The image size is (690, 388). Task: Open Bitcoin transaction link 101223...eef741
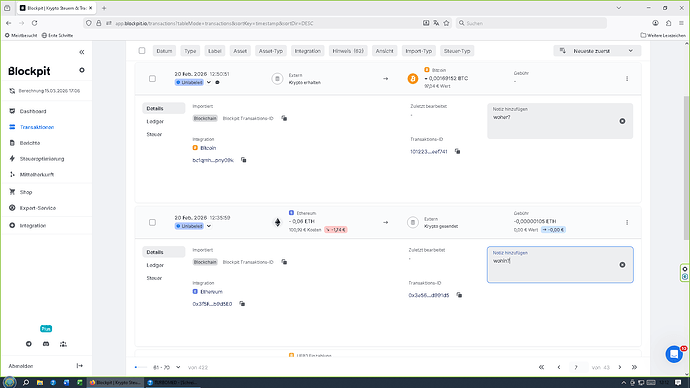(x=429, y=152)
